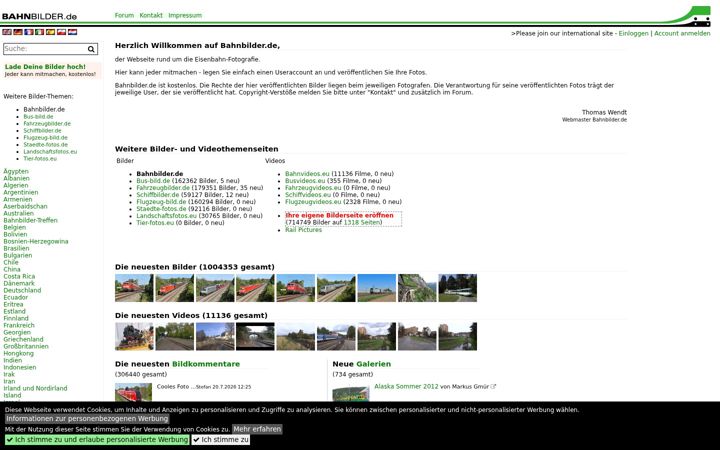
Task: Accept cookies with personalisierte Werbung button
Action: click(x=97, y=440)
